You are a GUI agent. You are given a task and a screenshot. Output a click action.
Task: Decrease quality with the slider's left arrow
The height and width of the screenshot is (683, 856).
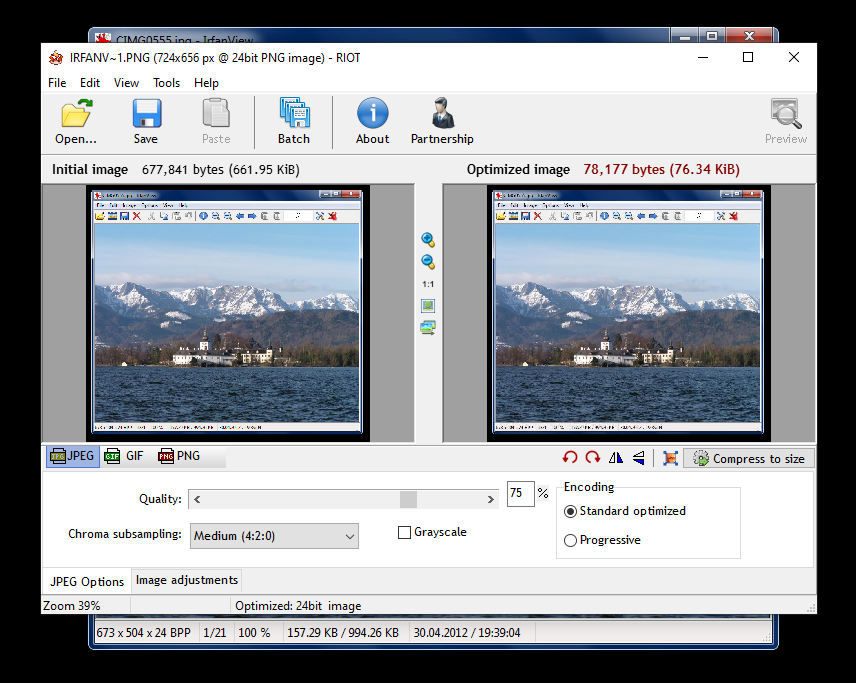(197, 500)
